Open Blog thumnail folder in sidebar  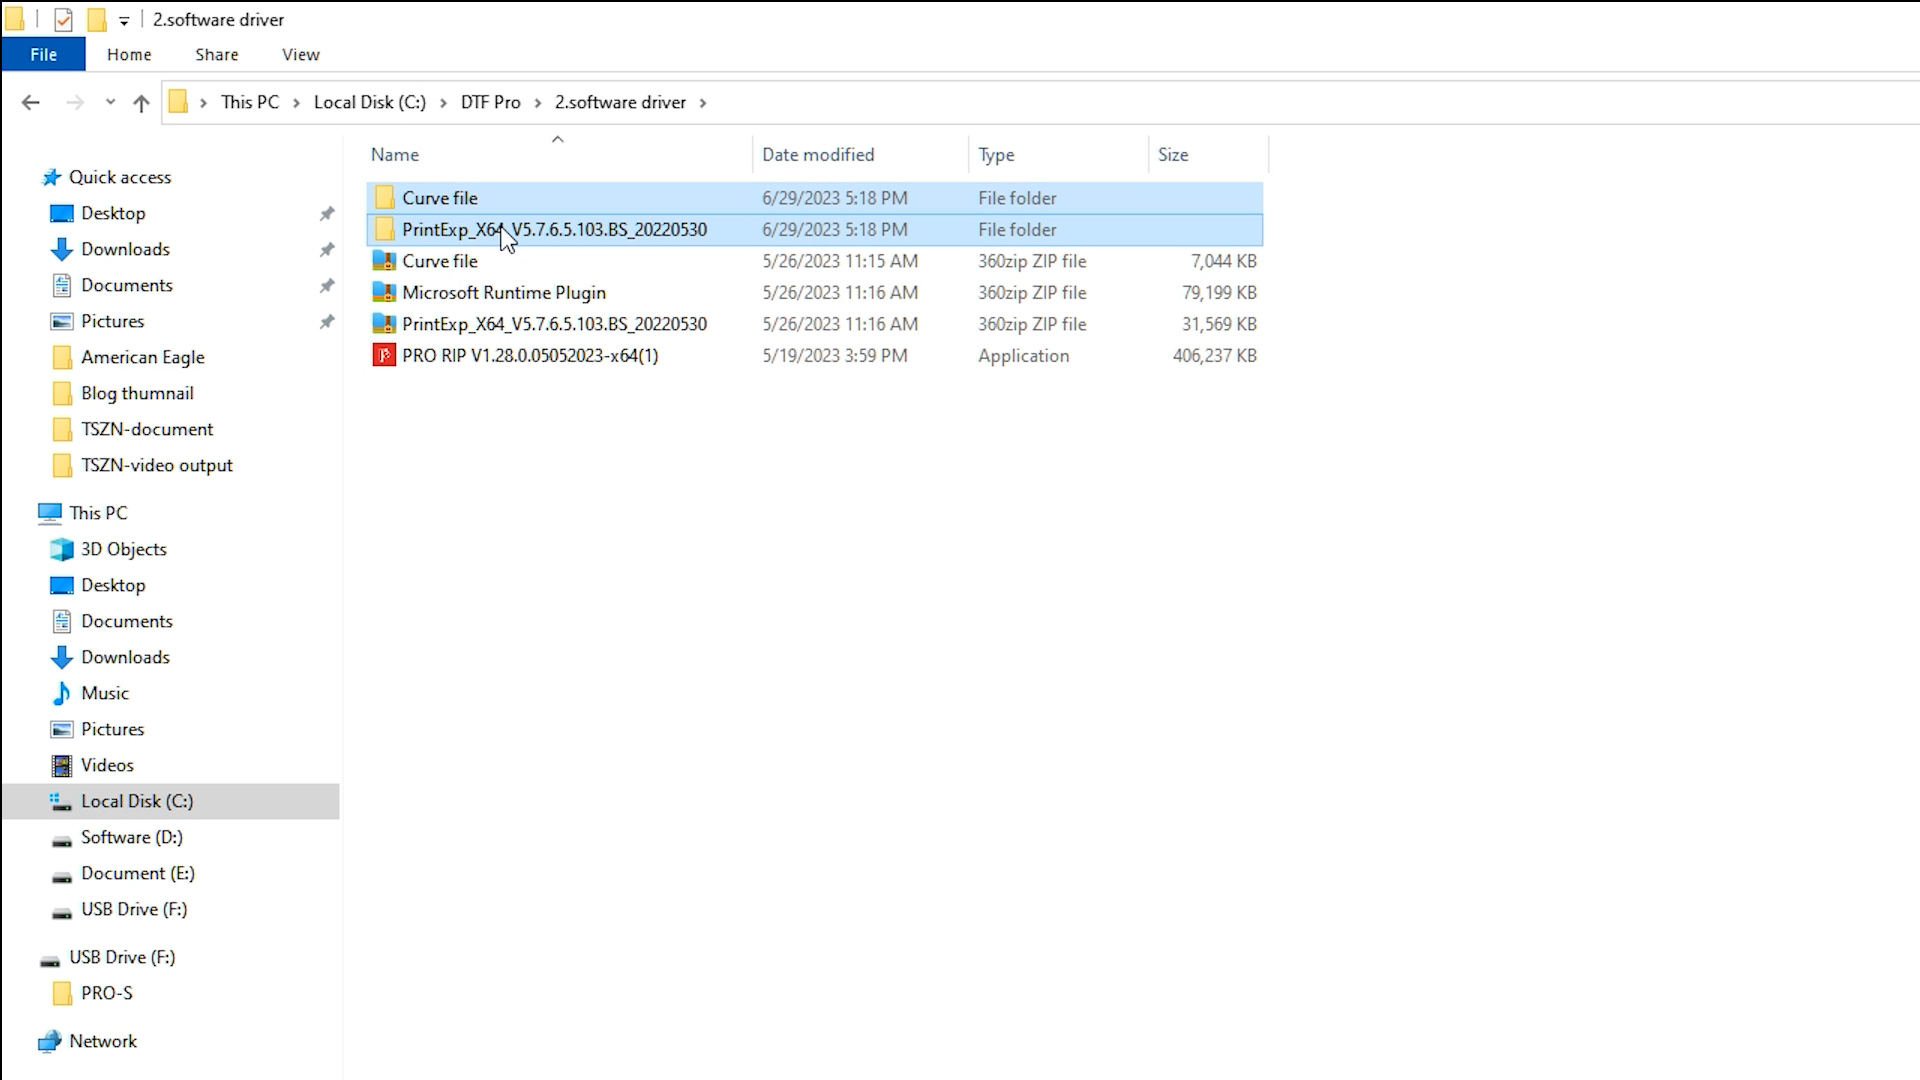pos(137,393)
